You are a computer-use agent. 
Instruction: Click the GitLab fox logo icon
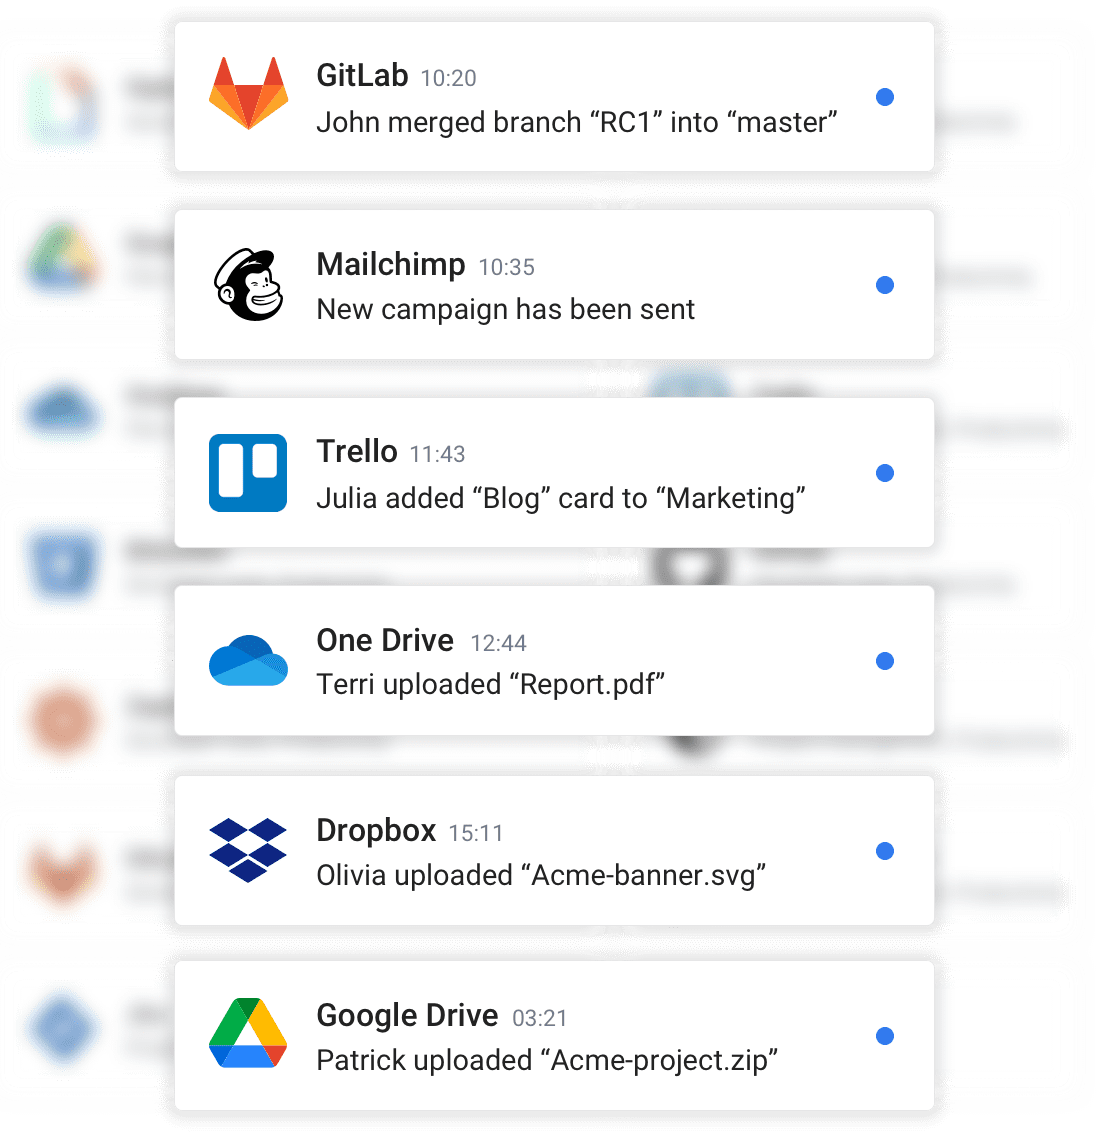tap(248, 93)
